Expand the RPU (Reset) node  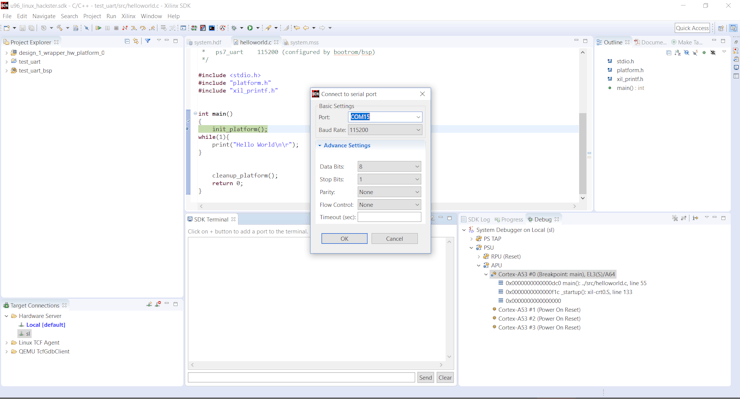[x=479, y=256]
